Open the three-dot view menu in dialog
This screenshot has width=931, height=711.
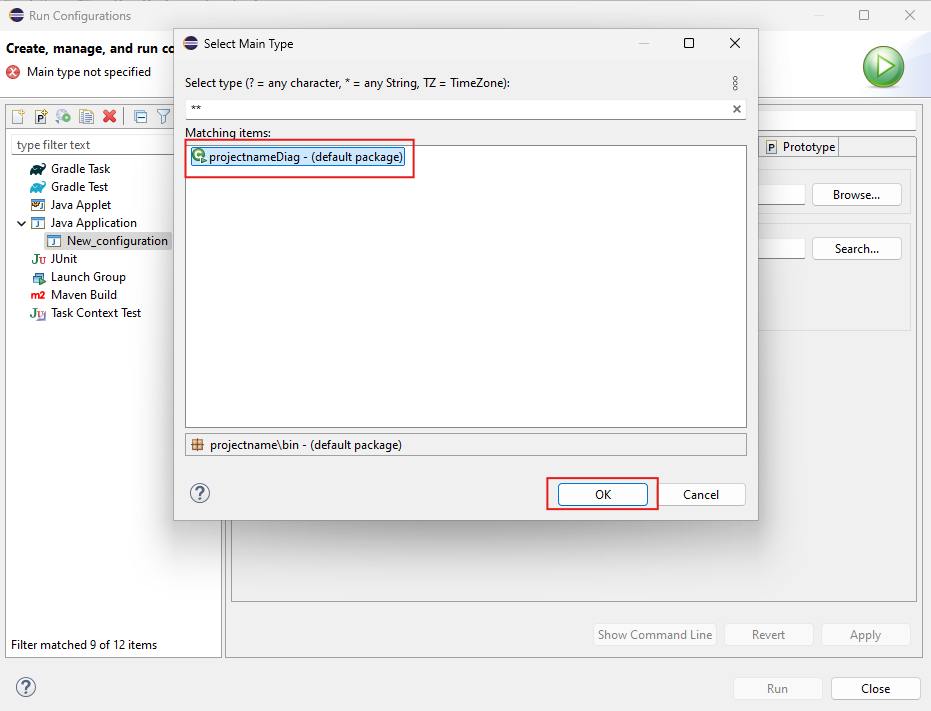[735, 83]
